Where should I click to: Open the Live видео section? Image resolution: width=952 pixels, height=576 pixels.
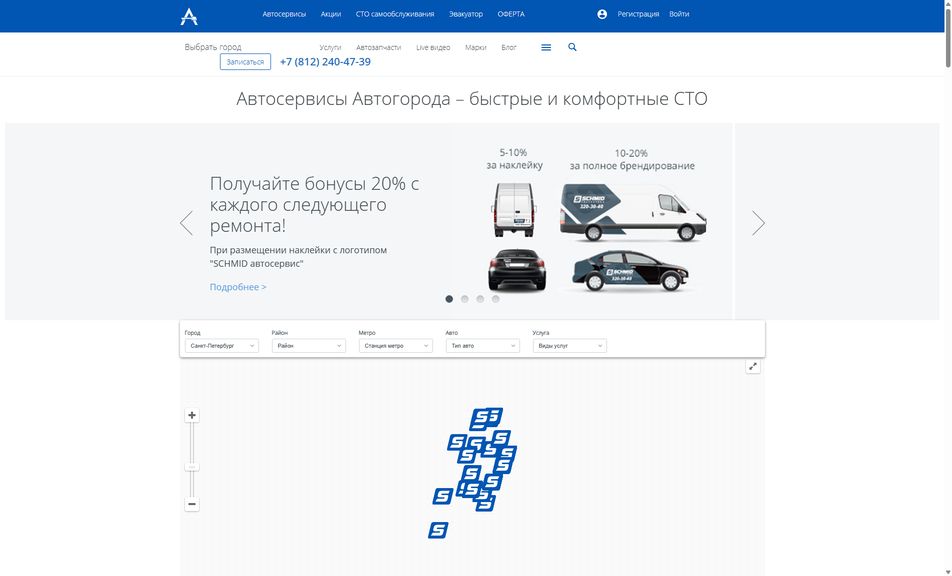click(433, 47)
